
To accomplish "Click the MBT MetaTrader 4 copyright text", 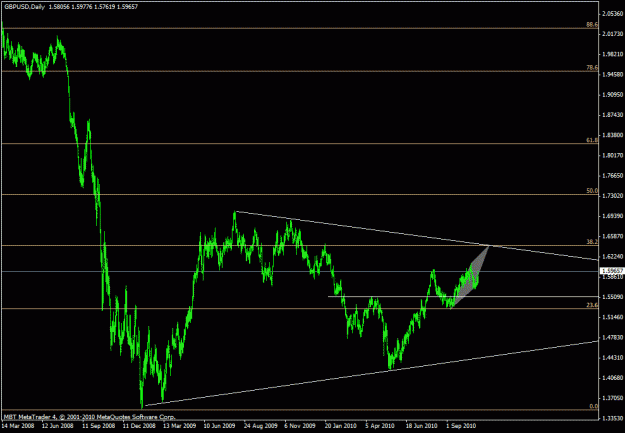I will point(89,417).
